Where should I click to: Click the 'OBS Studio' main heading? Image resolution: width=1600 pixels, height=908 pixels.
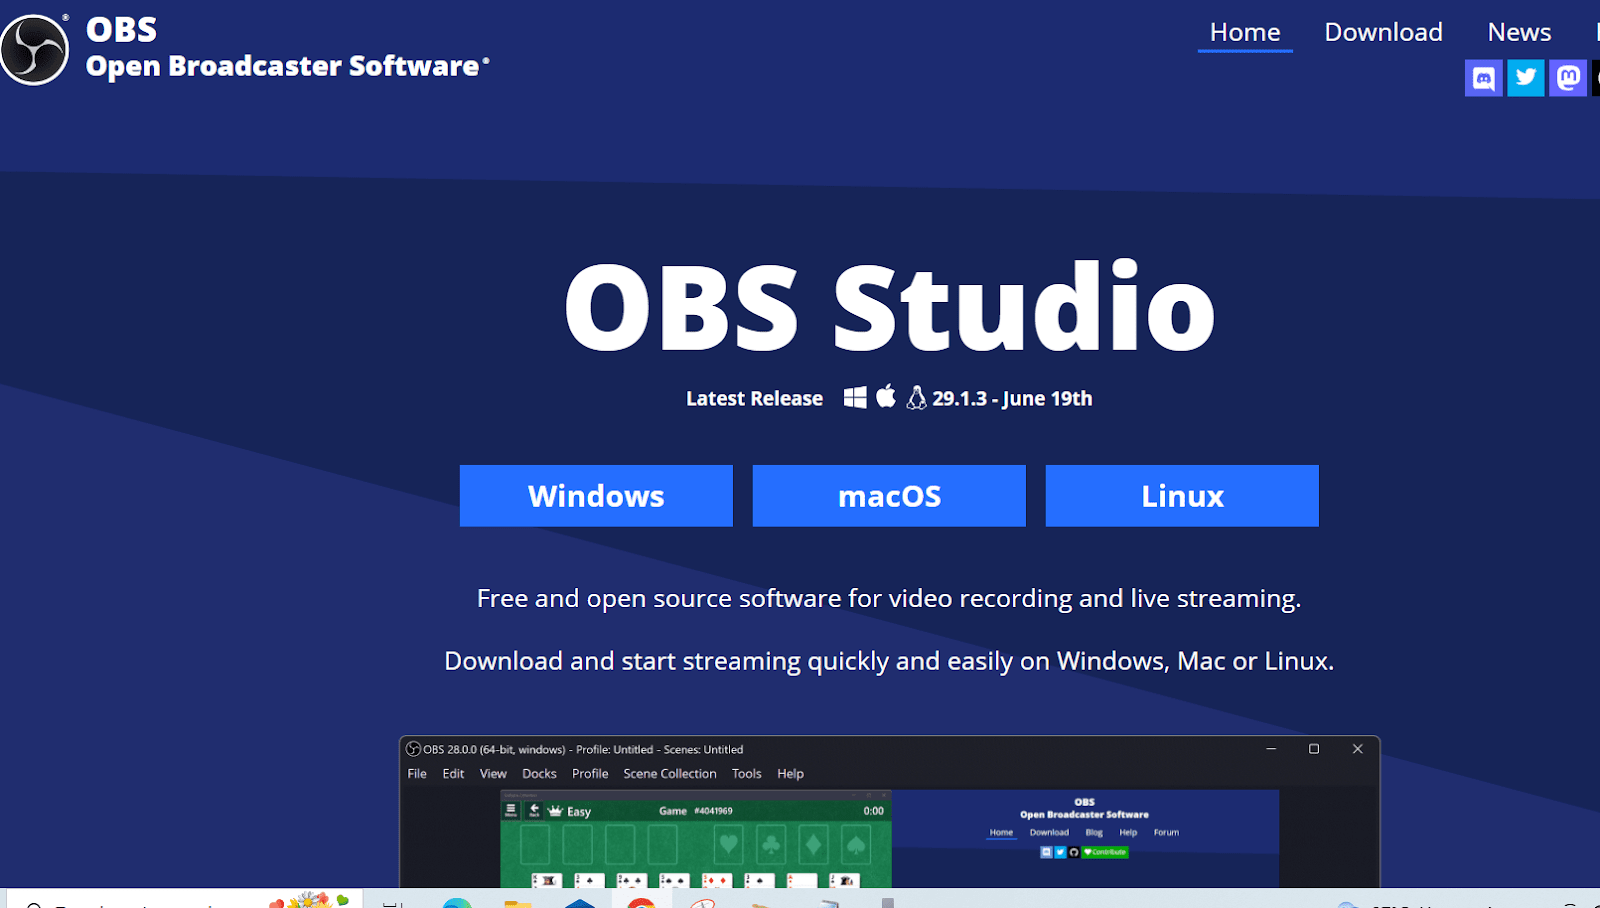point(890,306)
